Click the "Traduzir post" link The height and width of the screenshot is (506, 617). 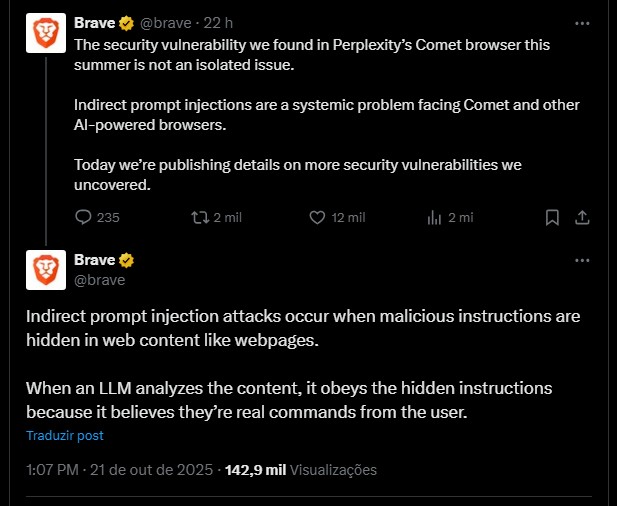click(65, 436)
